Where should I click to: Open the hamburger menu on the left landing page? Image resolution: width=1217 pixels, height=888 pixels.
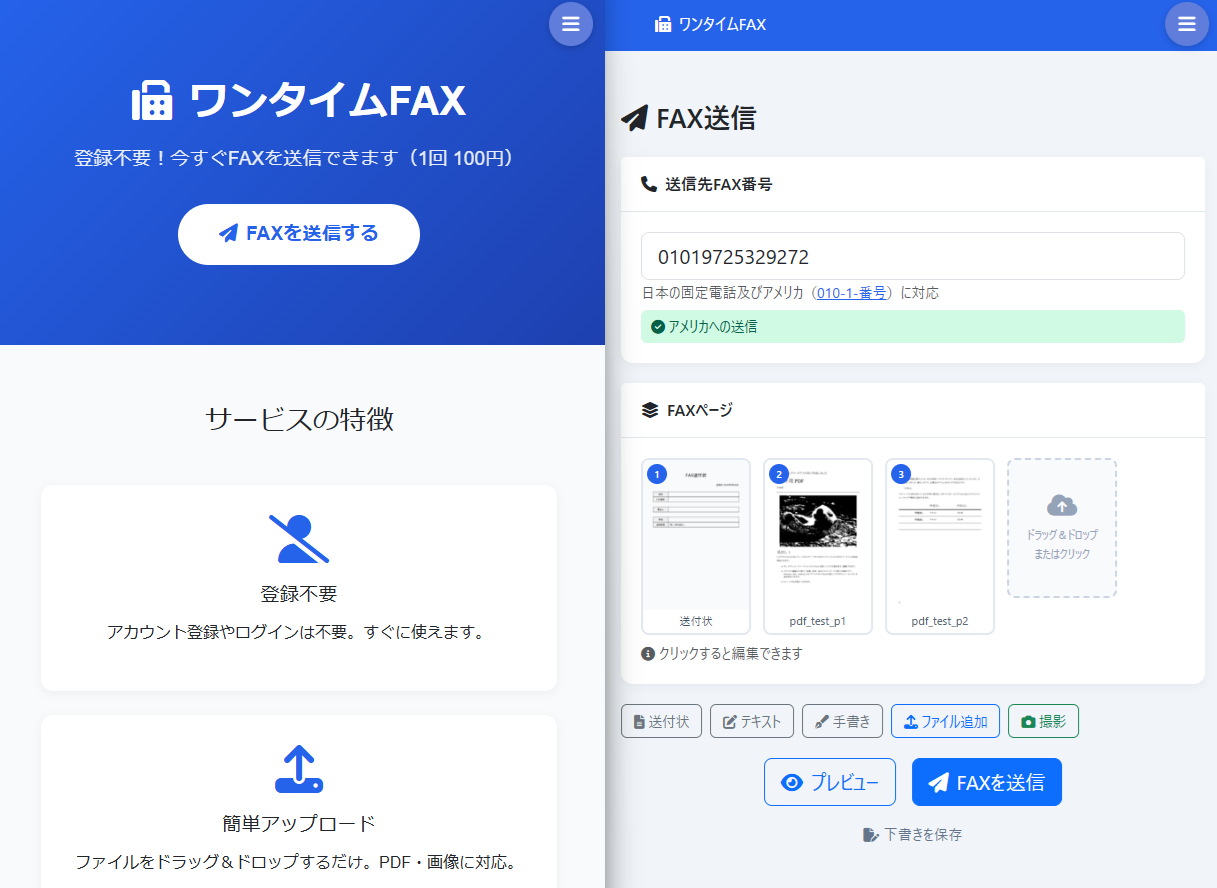(570, 24)
